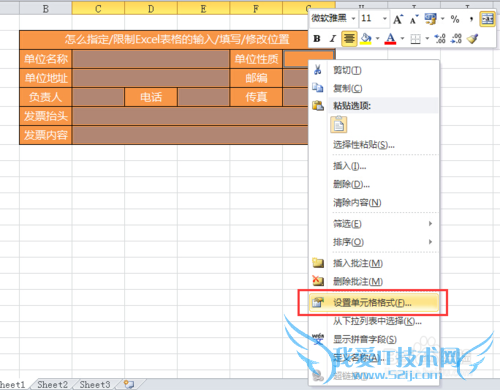
Task: Toggle italic formatting in mini toolbar
Action: coord(332,39)
